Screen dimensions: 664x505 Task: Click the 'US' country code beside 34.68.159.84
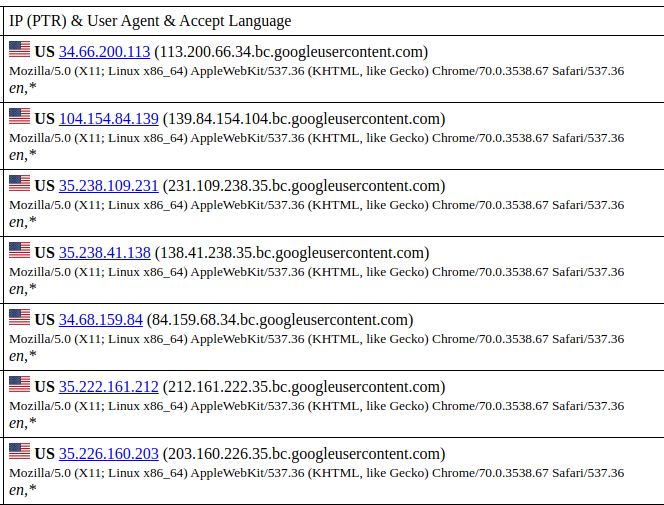coord(44,320)
